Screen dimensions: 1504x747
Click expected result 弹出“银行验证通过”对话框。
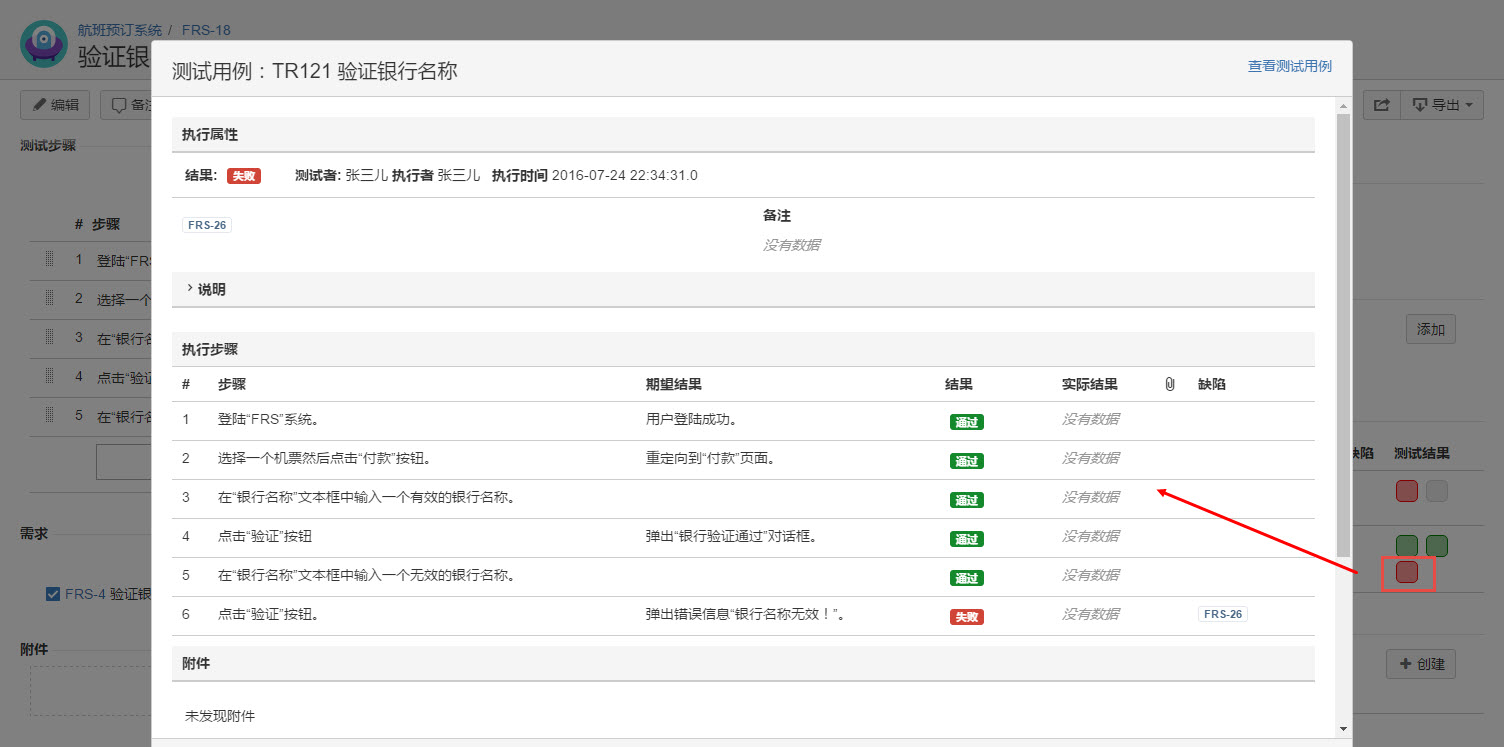(x=733, y=537)
